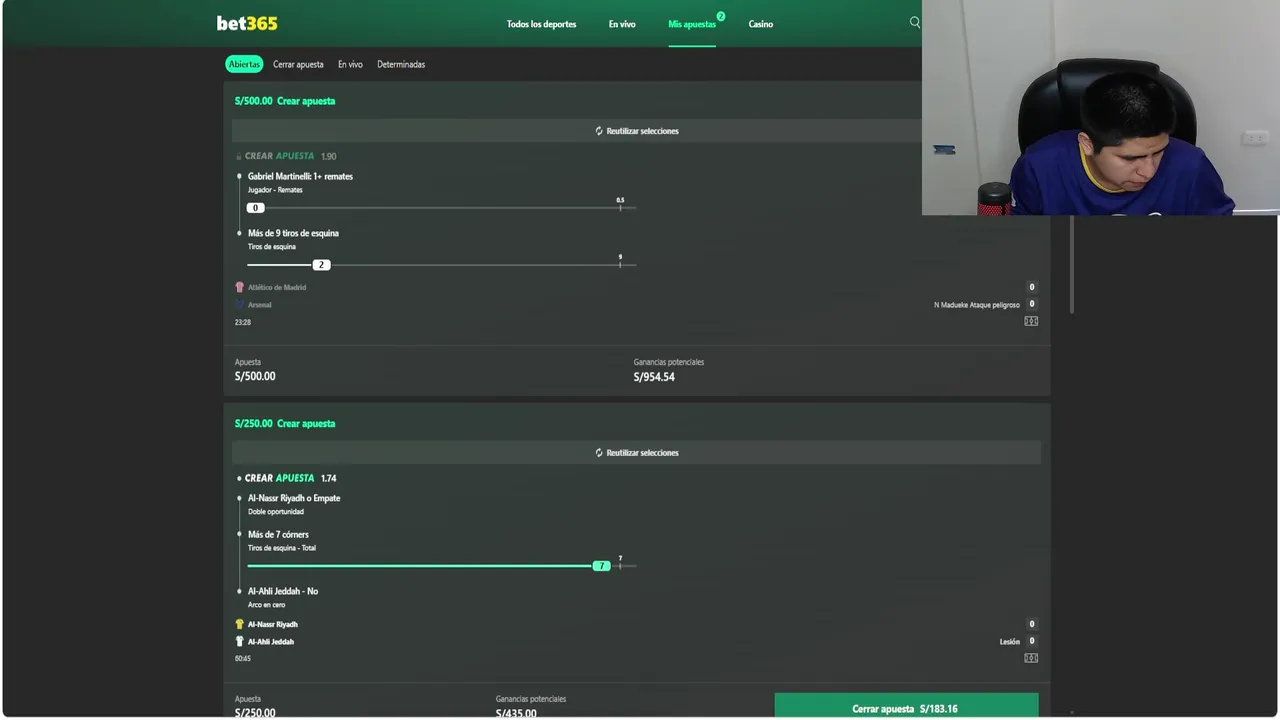Click the Lesión match status text
This screenshot has height=720, width=1280.
tap(1010, 641)
